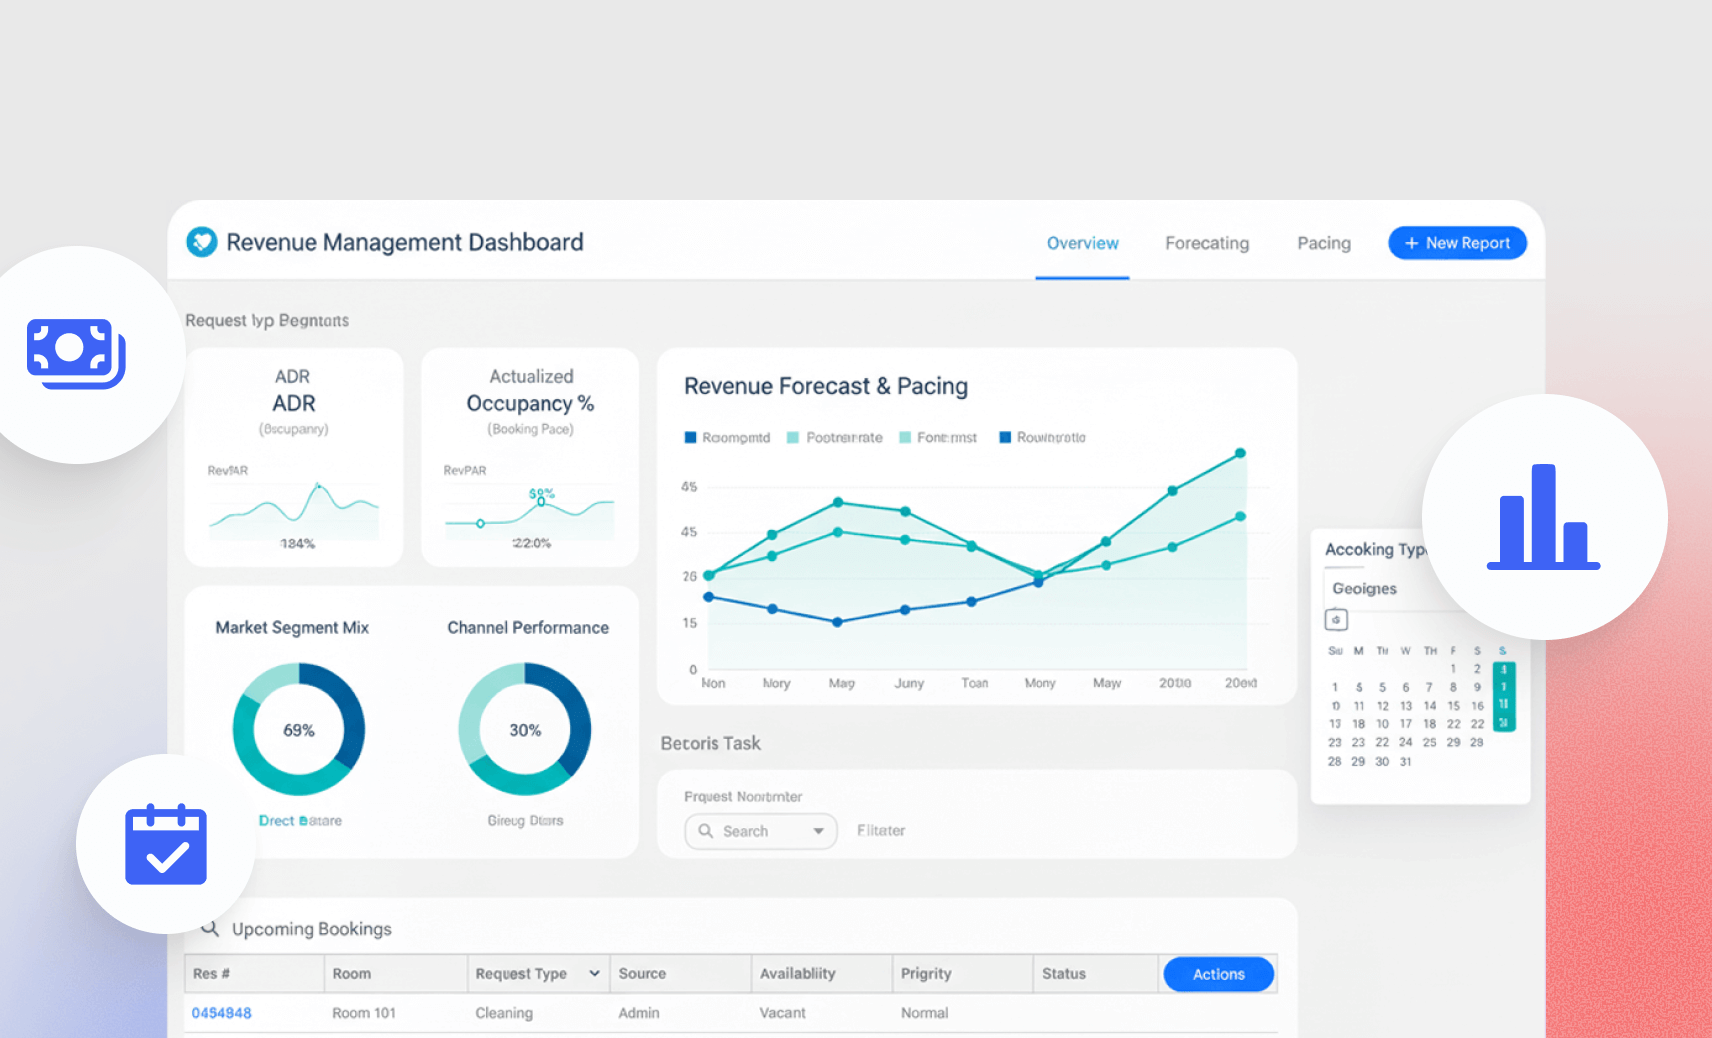Click the dollar icon above the calendar

click(1337, 620)
